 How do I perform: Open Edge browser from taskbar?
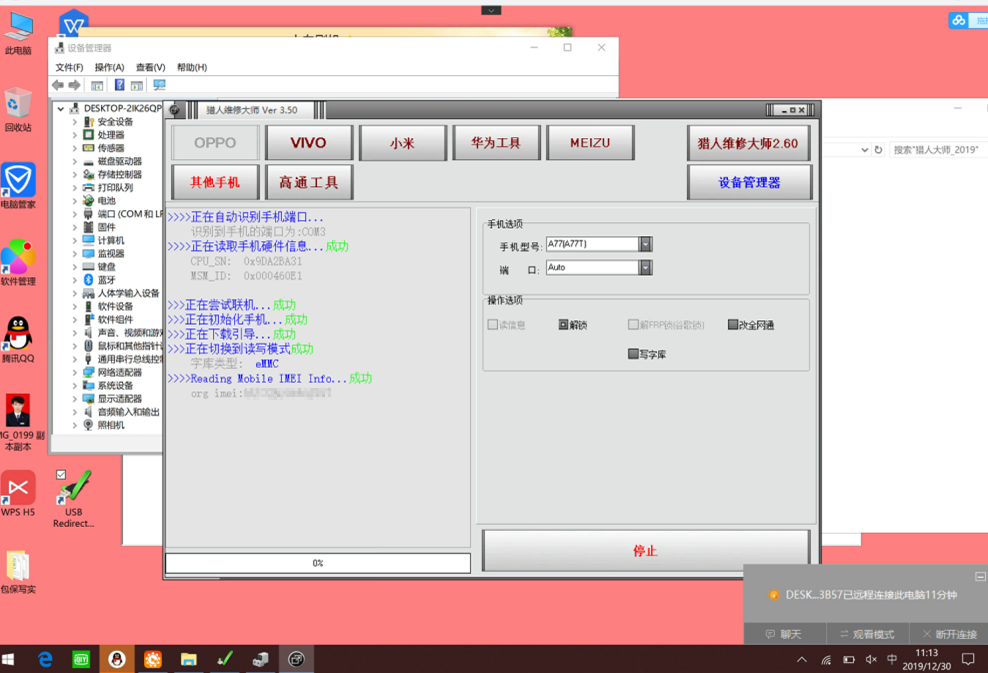(x=45, y=659)
